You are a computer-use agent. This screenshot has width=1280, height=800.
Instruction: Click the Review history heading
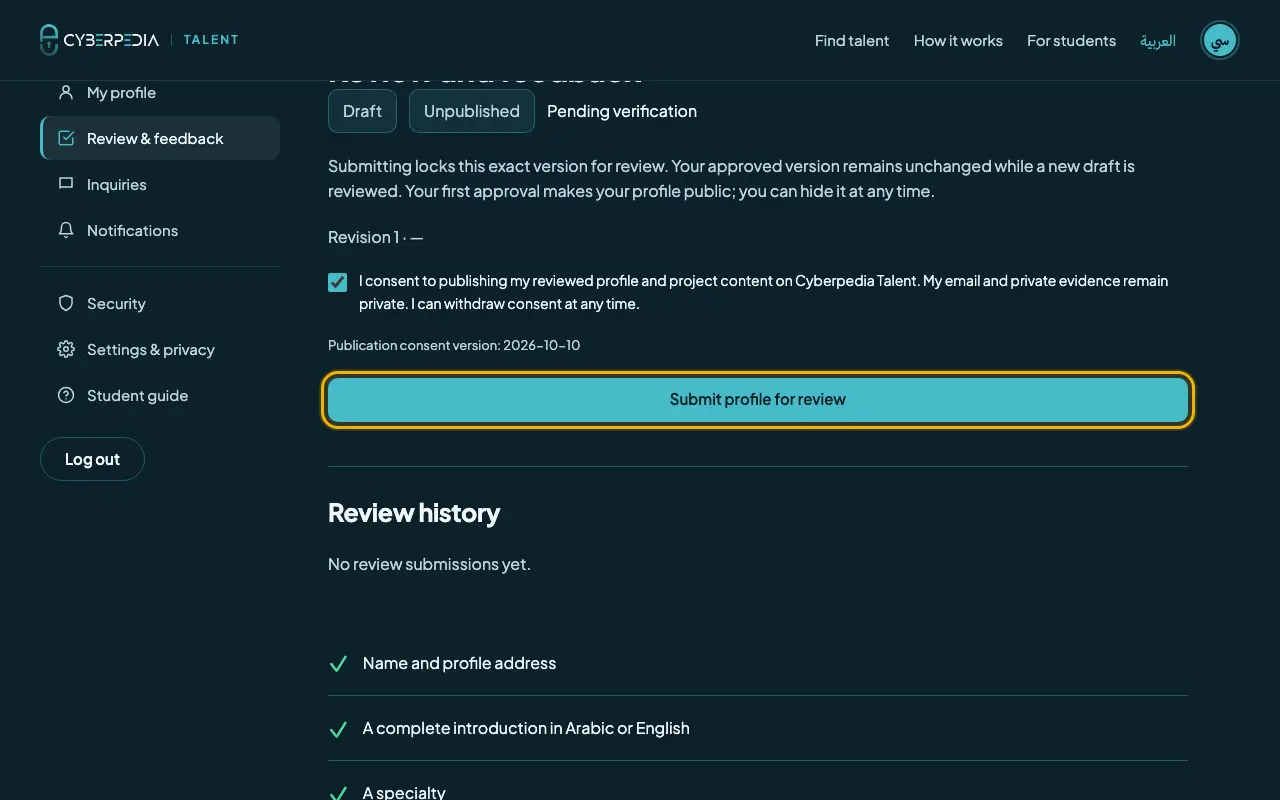click(414, 513)
